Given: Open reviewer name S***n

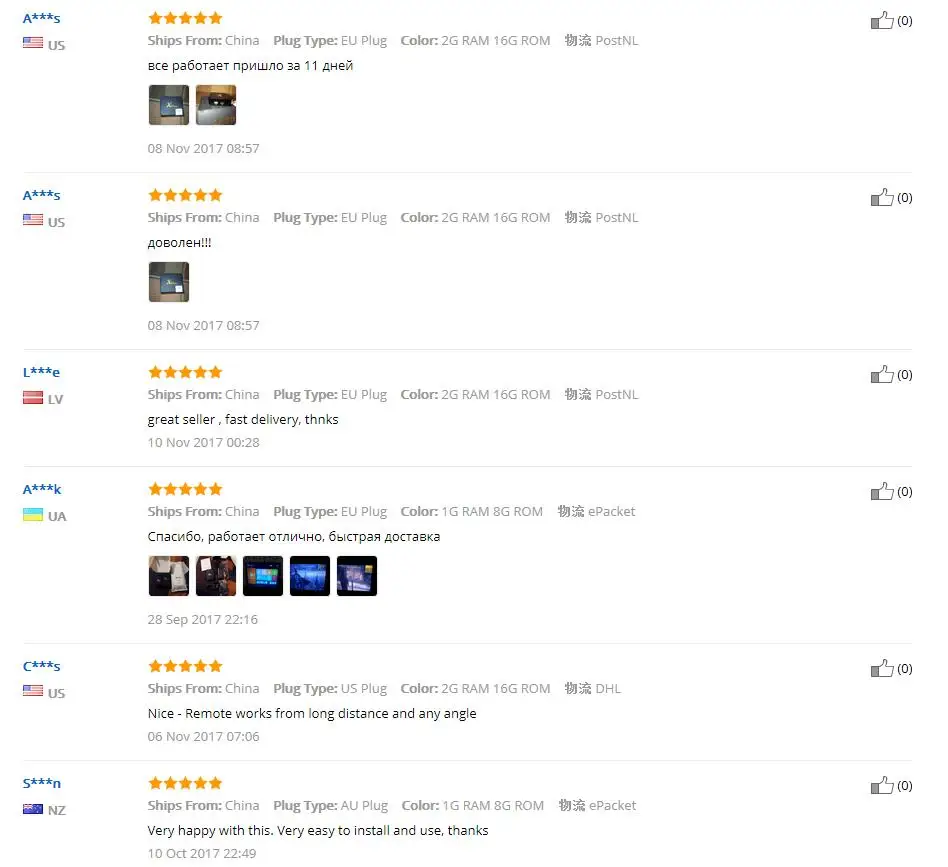Looking at the screenshot, I should pyautogui.click(x=42, y=783).
